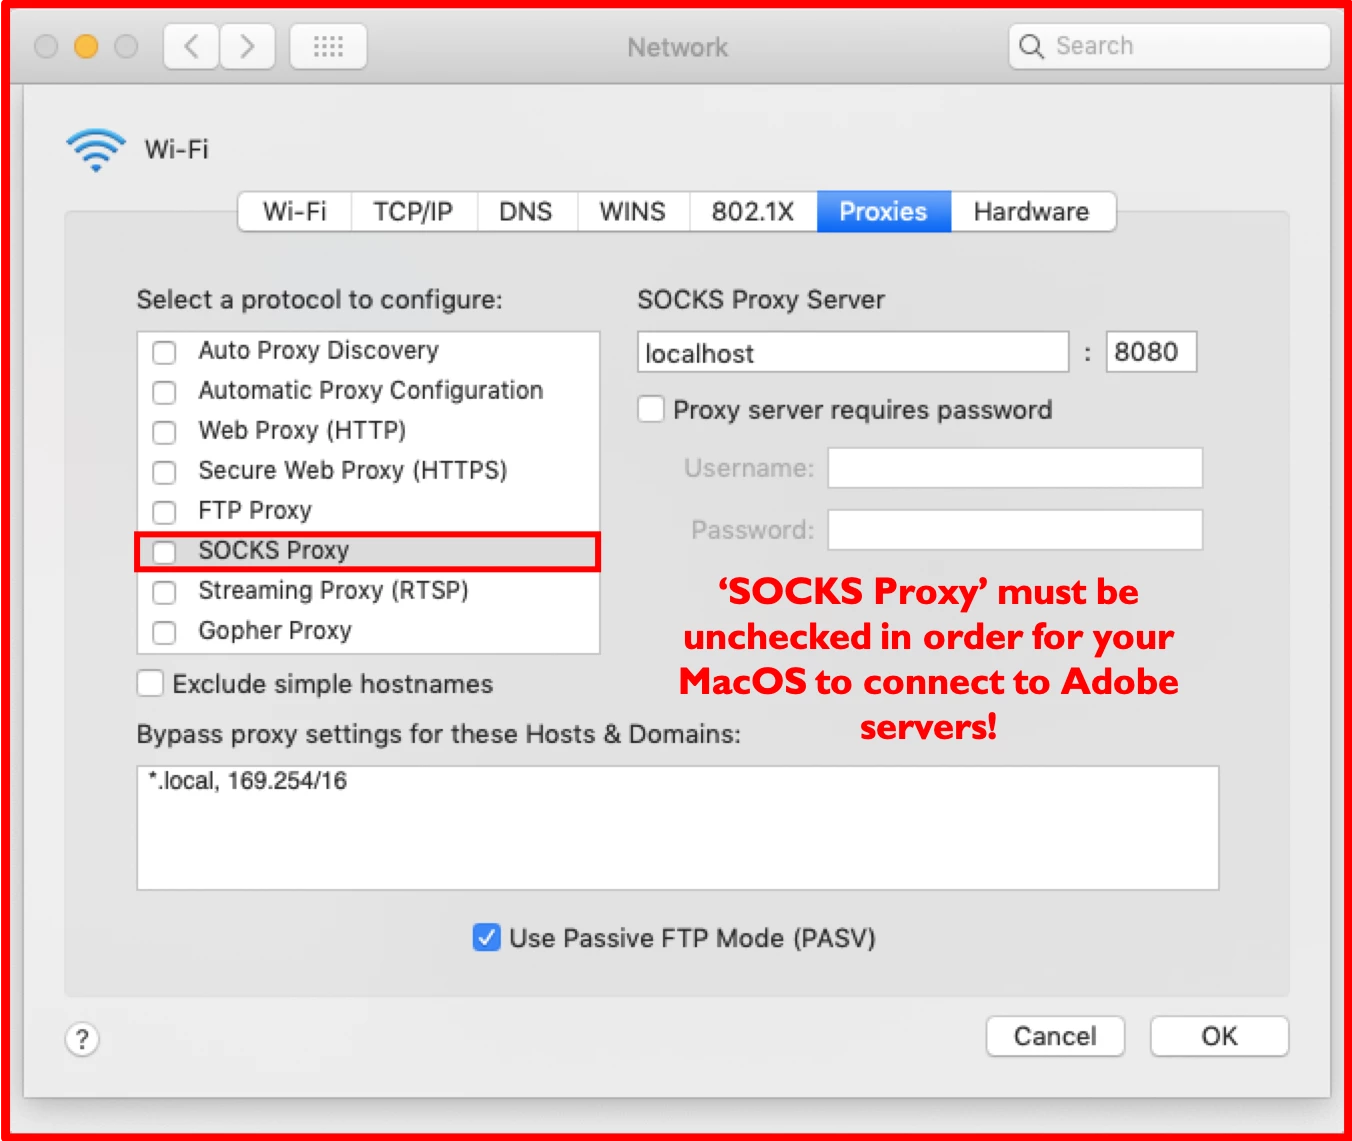Click the magnifier icon in Search
The image size is (1352, 1141).
(1031, 46)
